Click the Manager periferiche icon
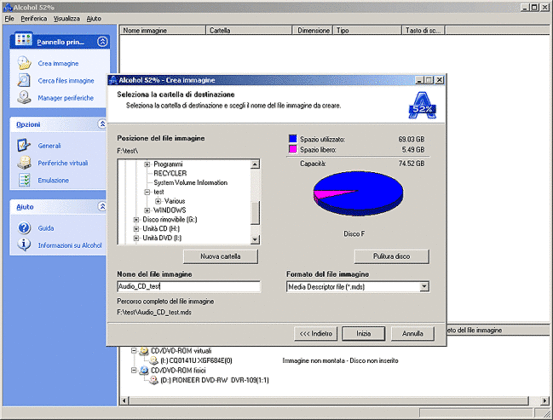553x420 pixels. tap(24, 97)
